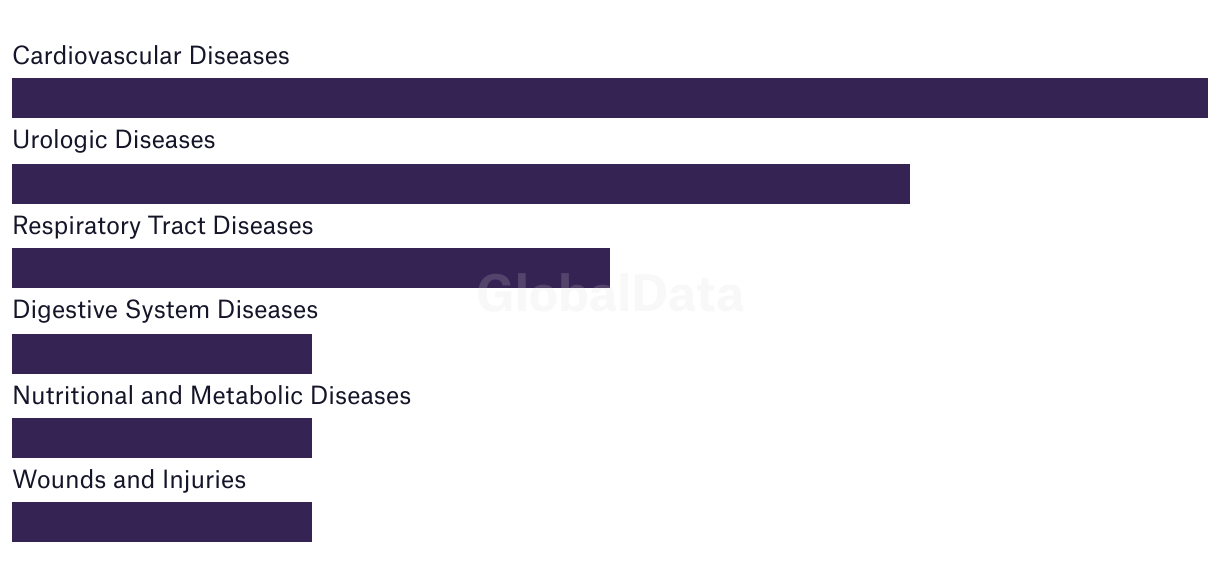The width and height of the screenshot is (1220, 586).
Task: Select the Digestive System Diseases bar
Action: pyautogui.click(x=162, y=354)
